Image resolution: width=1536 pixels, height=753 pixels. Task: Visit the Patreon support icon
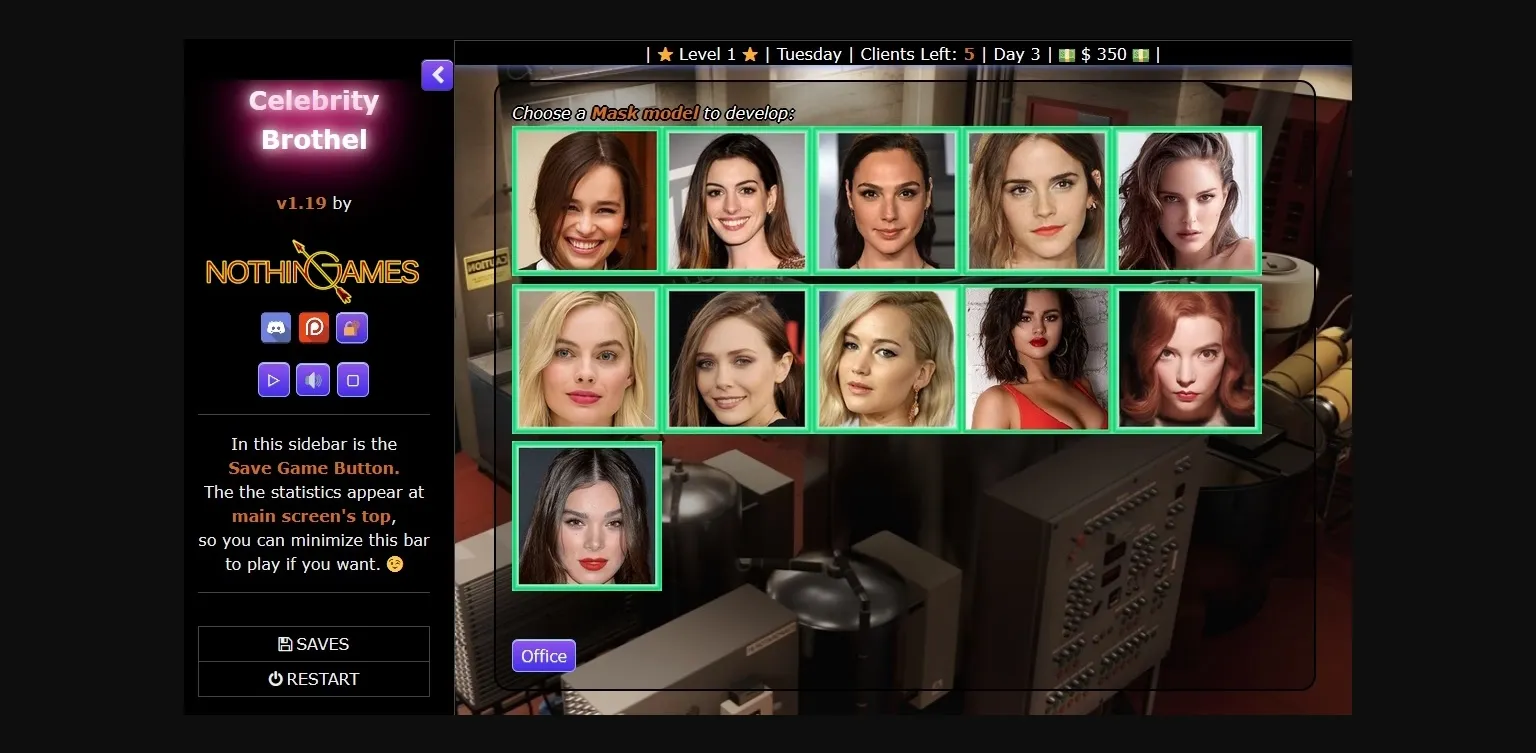(x=314, y=327)
